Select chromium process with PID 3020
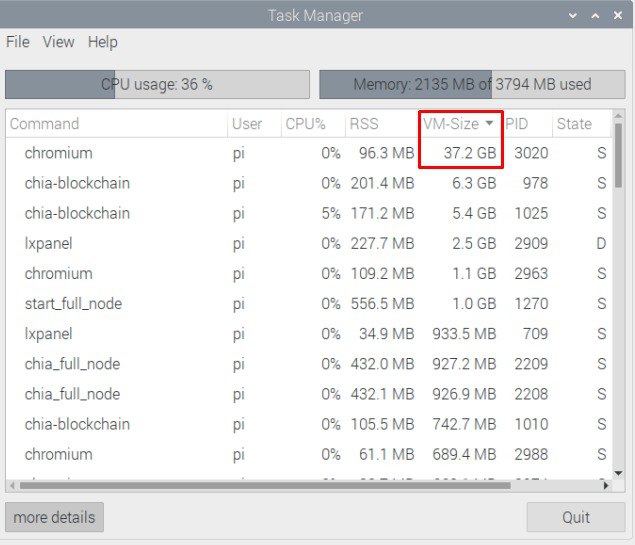Screen dimensions: 635x545 pos(308,153)
